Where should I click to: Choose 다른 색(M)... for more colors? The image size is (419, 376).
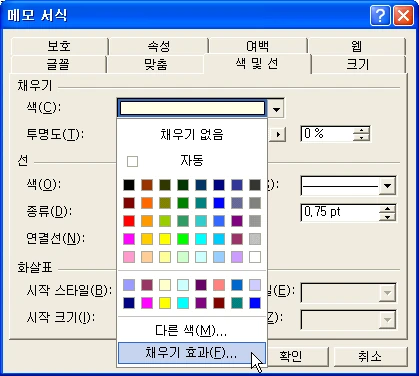coord(192,331)
